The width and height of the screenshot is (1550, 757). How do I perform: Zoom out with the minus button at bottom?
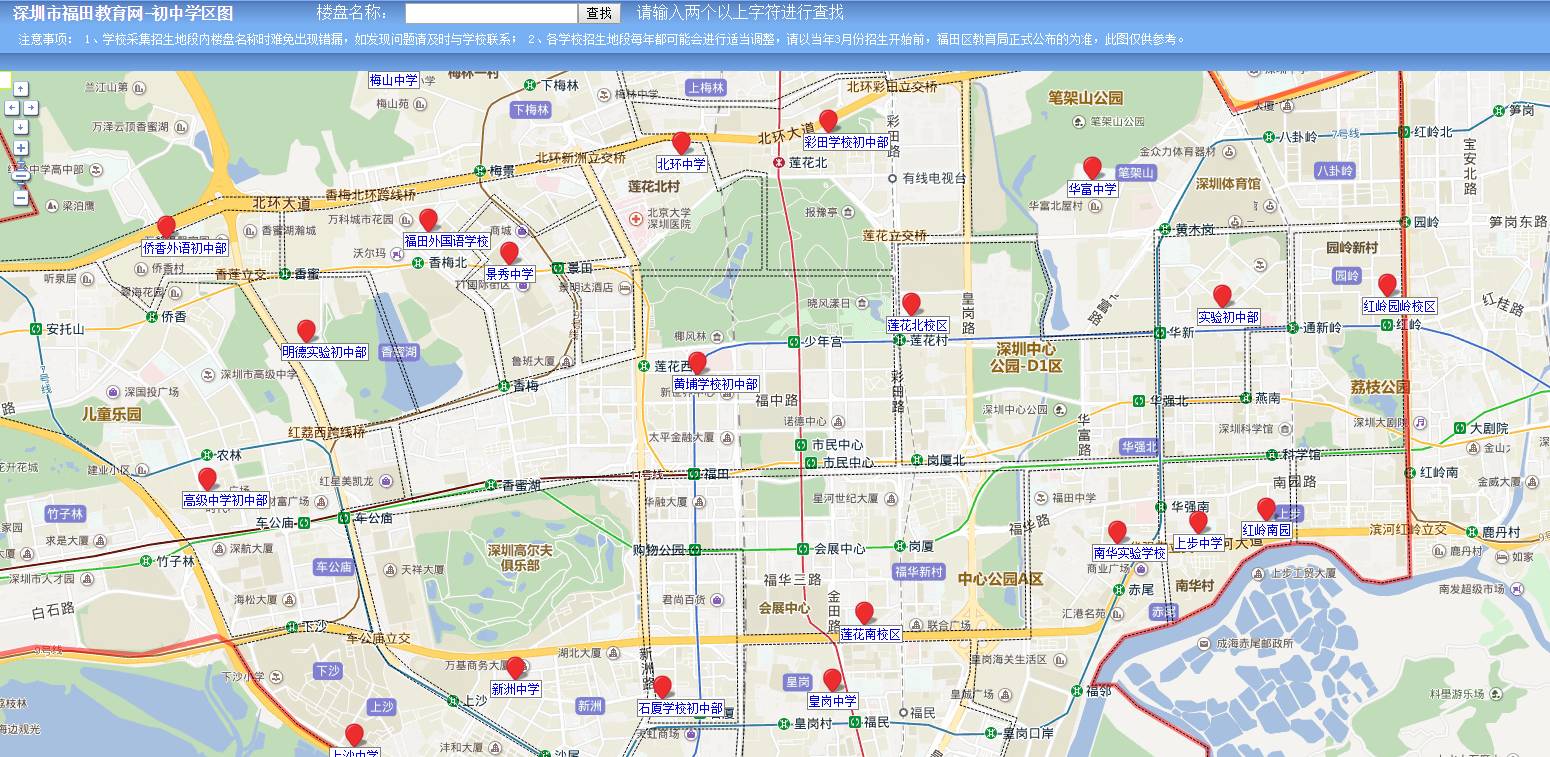[21, 198]
